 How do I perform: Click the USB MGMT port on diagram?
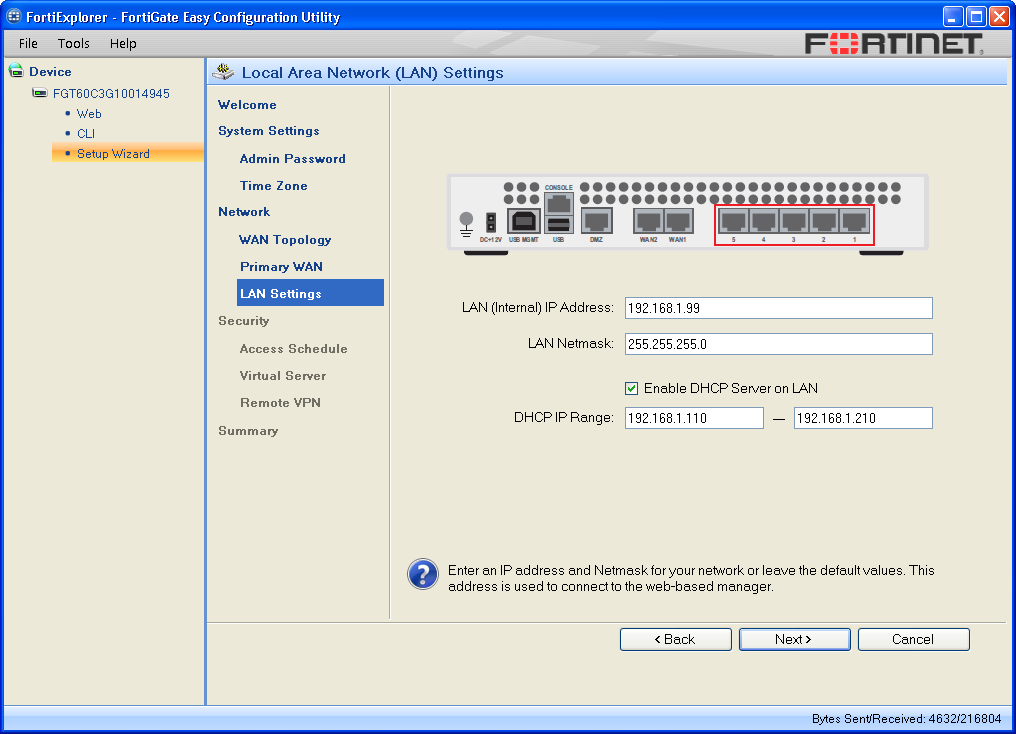pos(524,221)
